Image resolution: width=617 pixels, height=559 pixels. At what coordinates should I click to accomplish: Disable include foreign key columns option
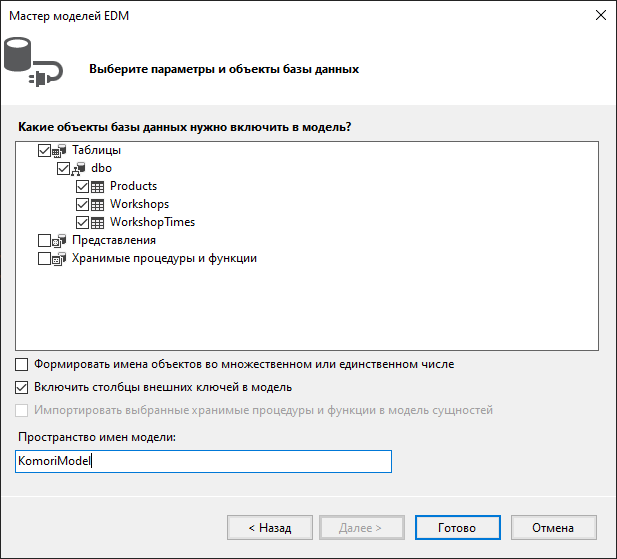coord(23,387)
